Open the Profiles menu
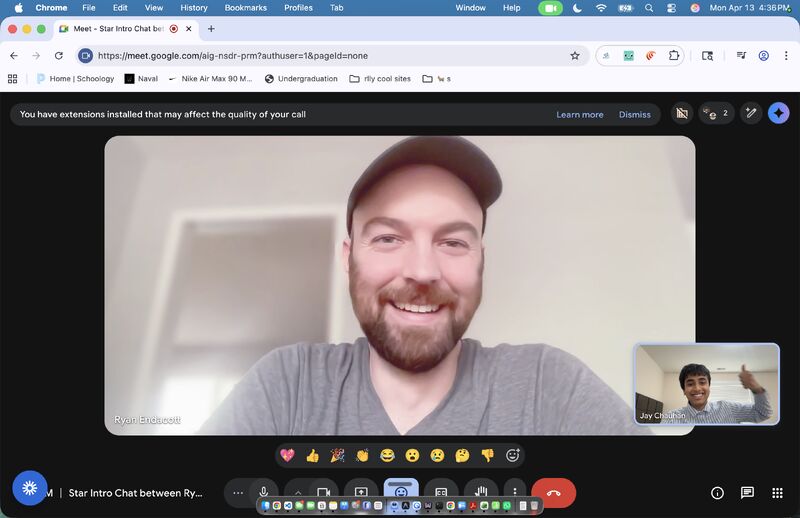 coord(298,8)
